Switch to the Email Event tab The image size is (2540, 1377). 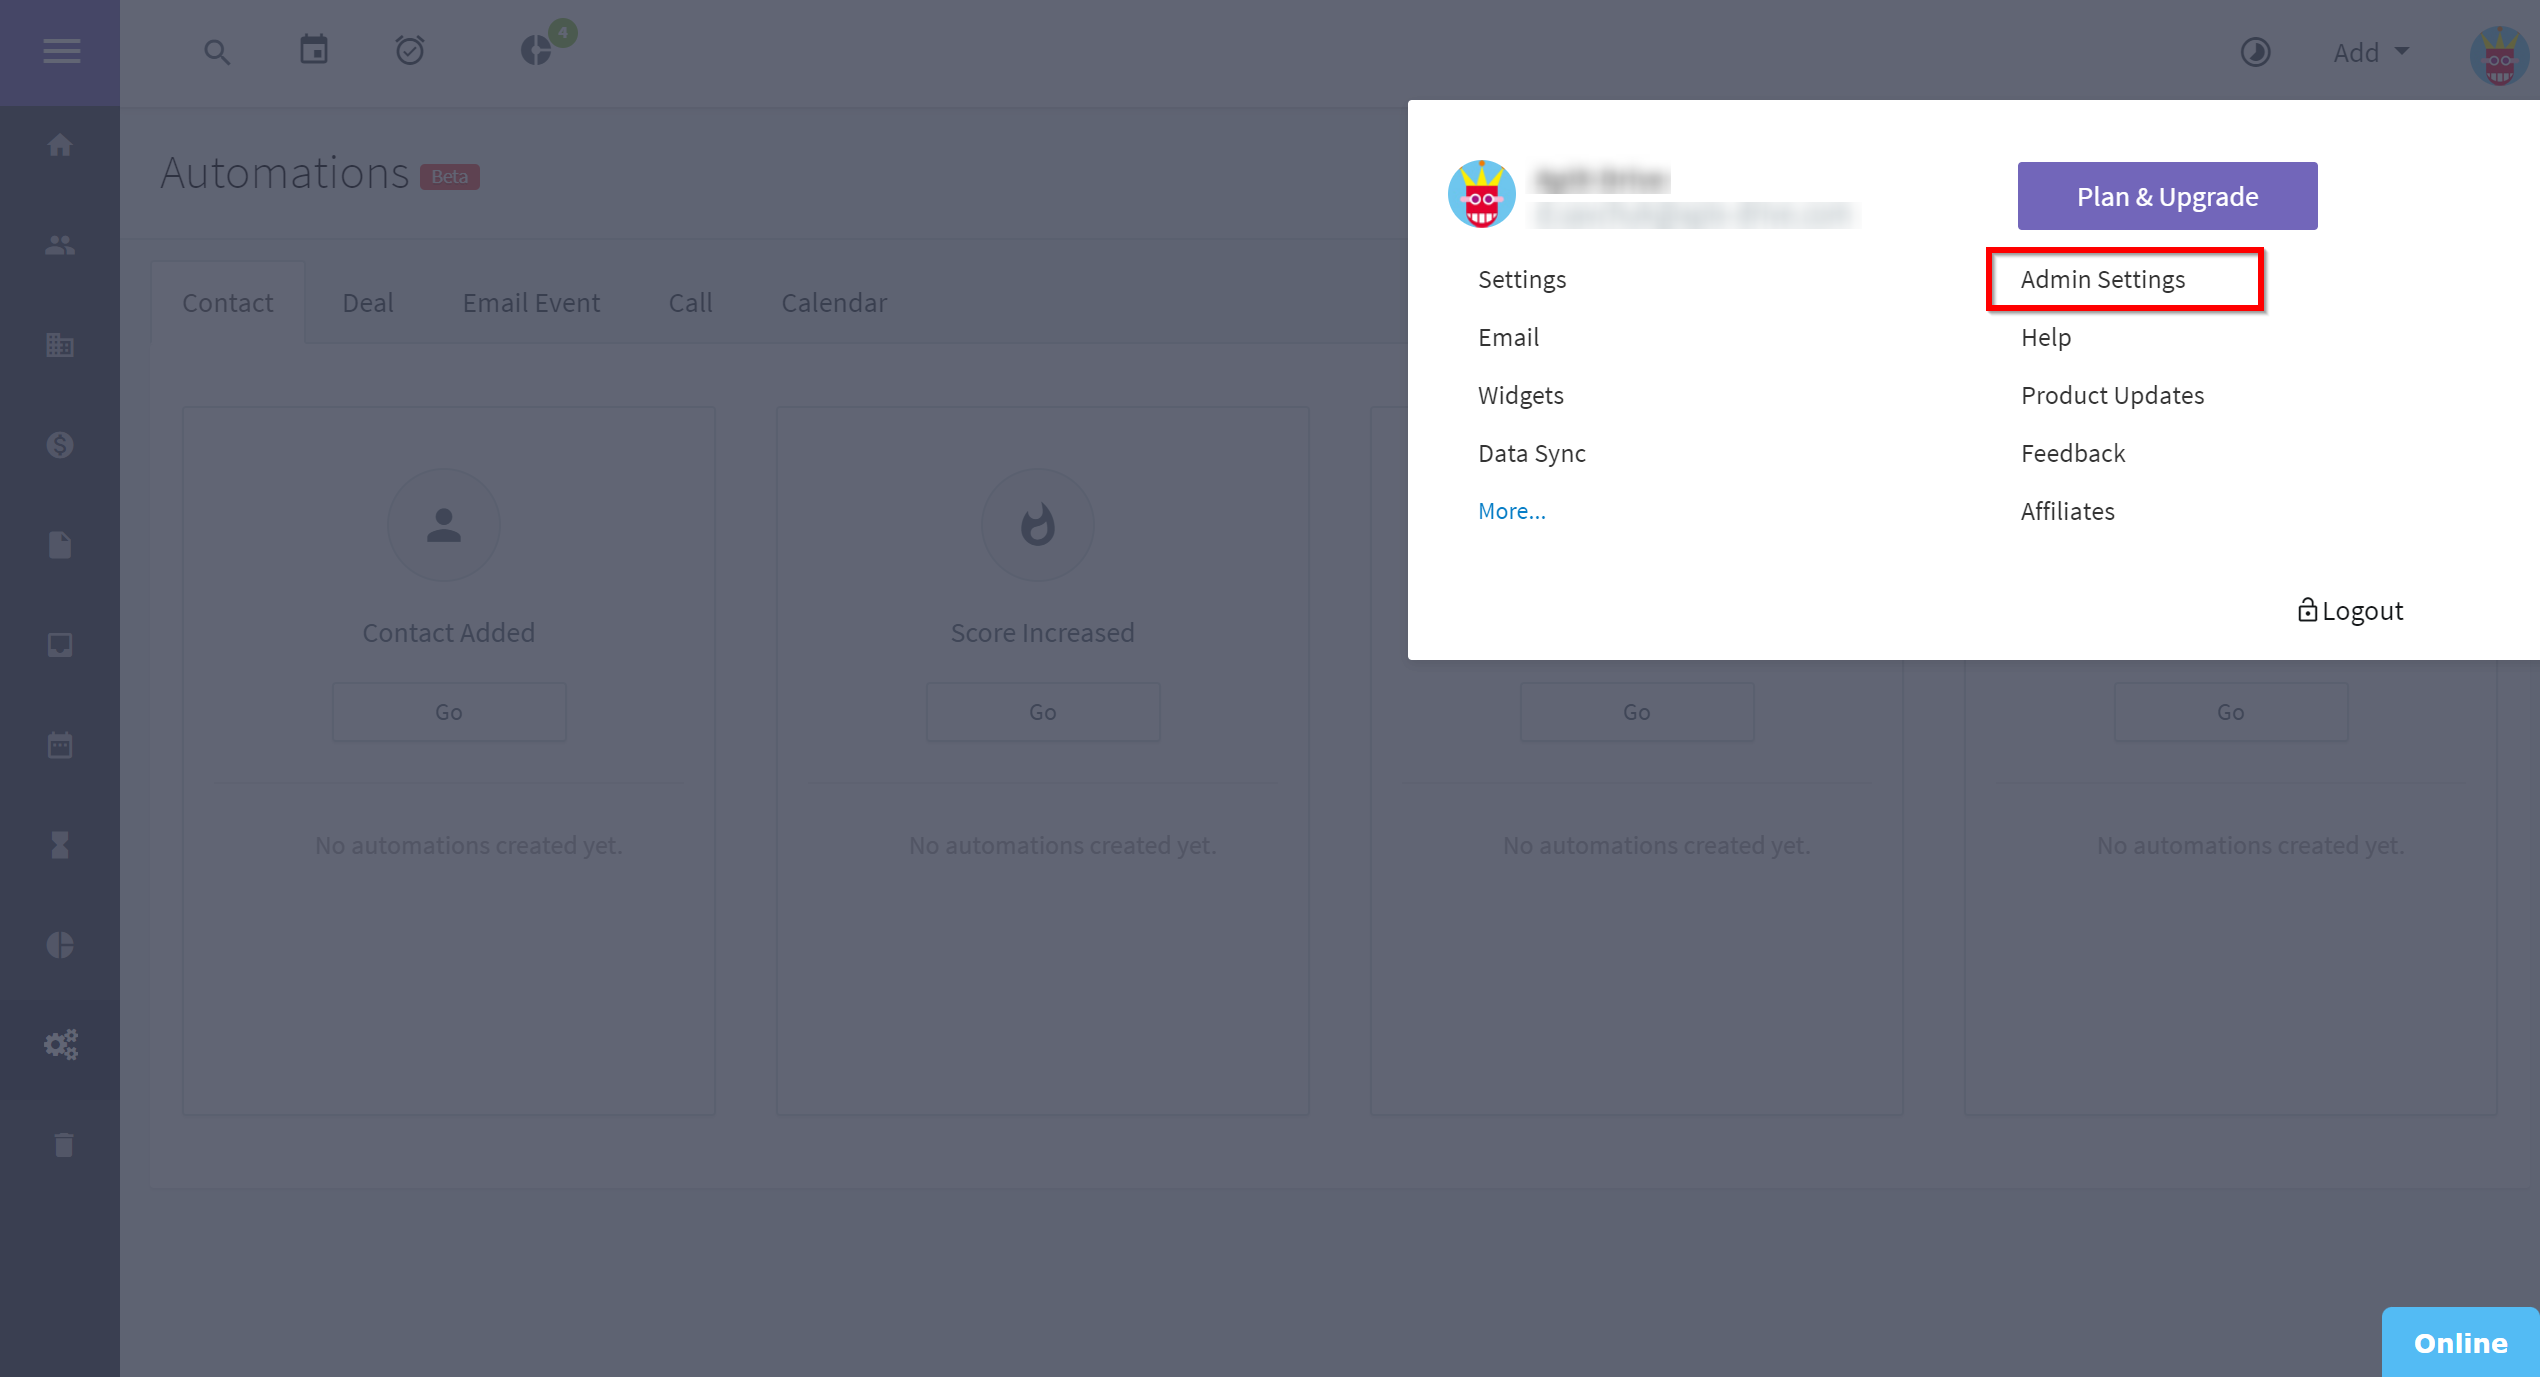coord(531,302)
